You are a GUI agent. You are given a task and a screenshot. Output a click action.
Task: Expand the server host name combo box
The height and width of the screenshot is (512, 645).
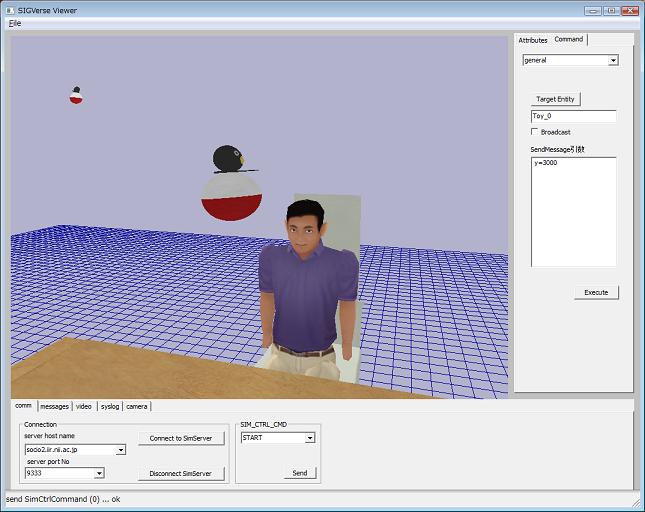(x=121, y=450)
